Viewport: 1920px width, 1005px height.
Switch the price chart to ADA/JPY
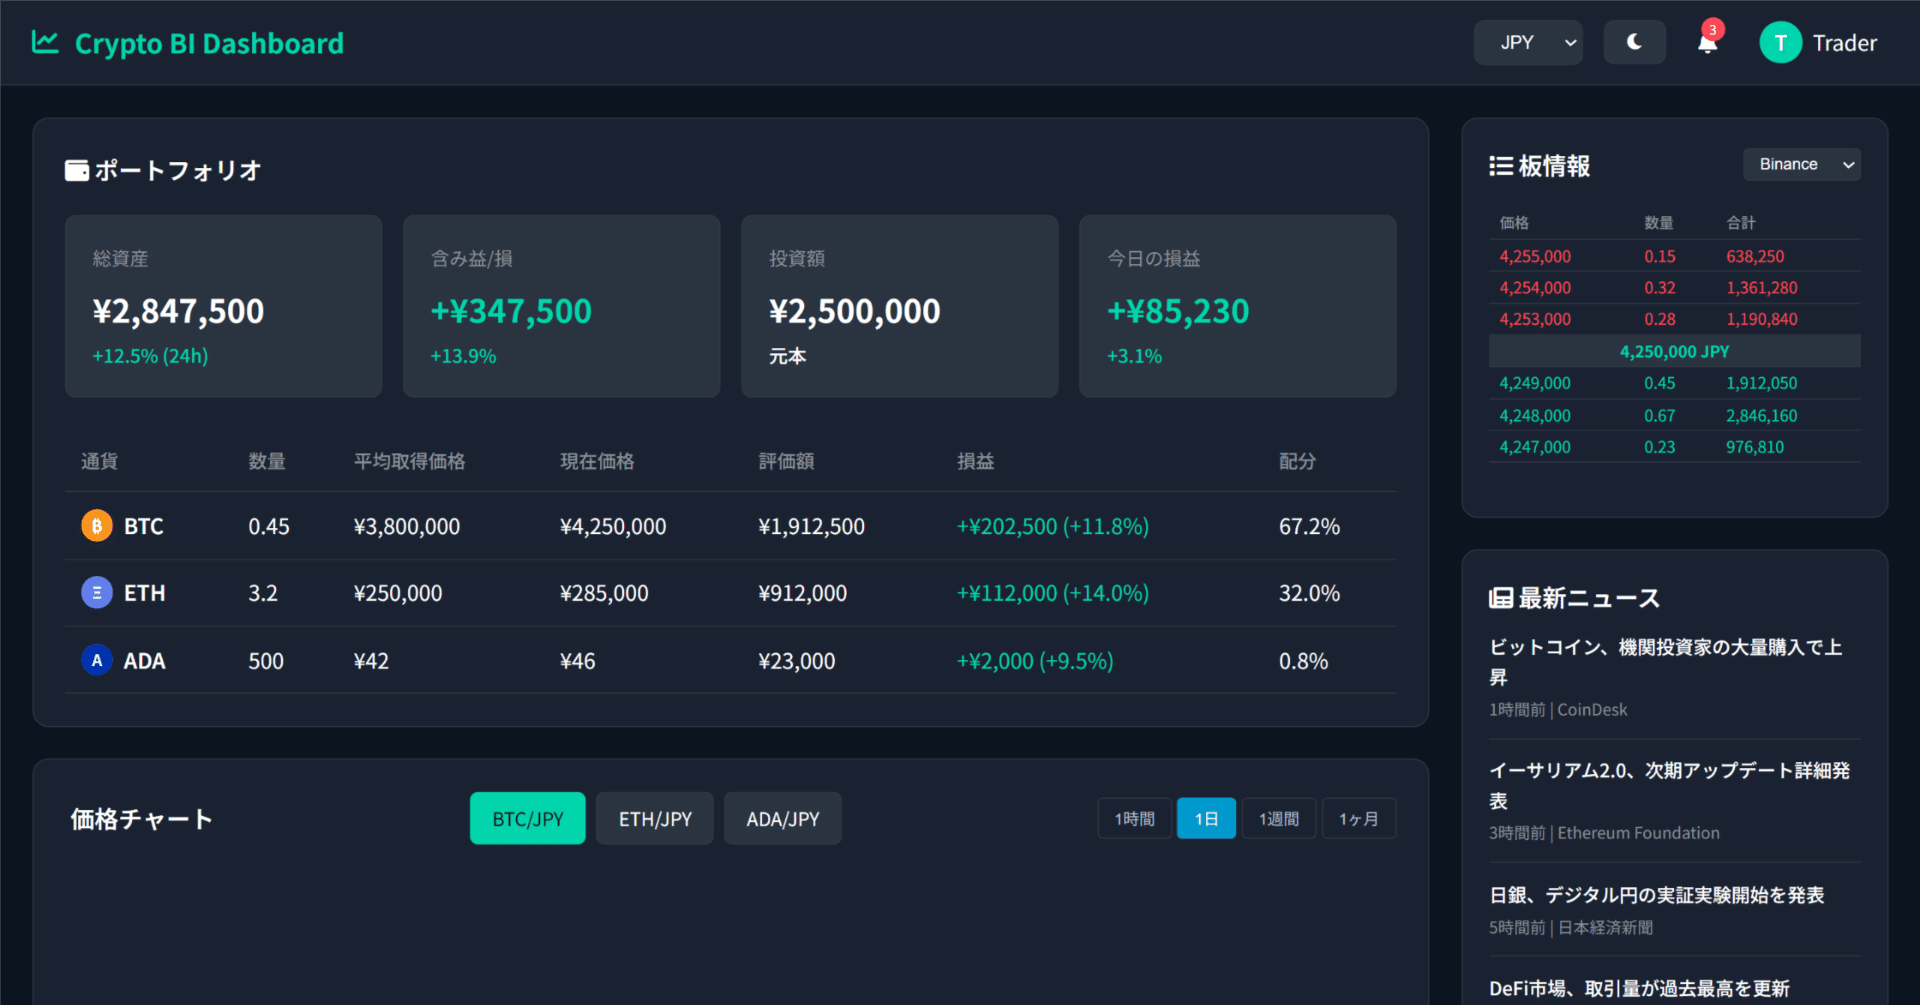(782, 818)
